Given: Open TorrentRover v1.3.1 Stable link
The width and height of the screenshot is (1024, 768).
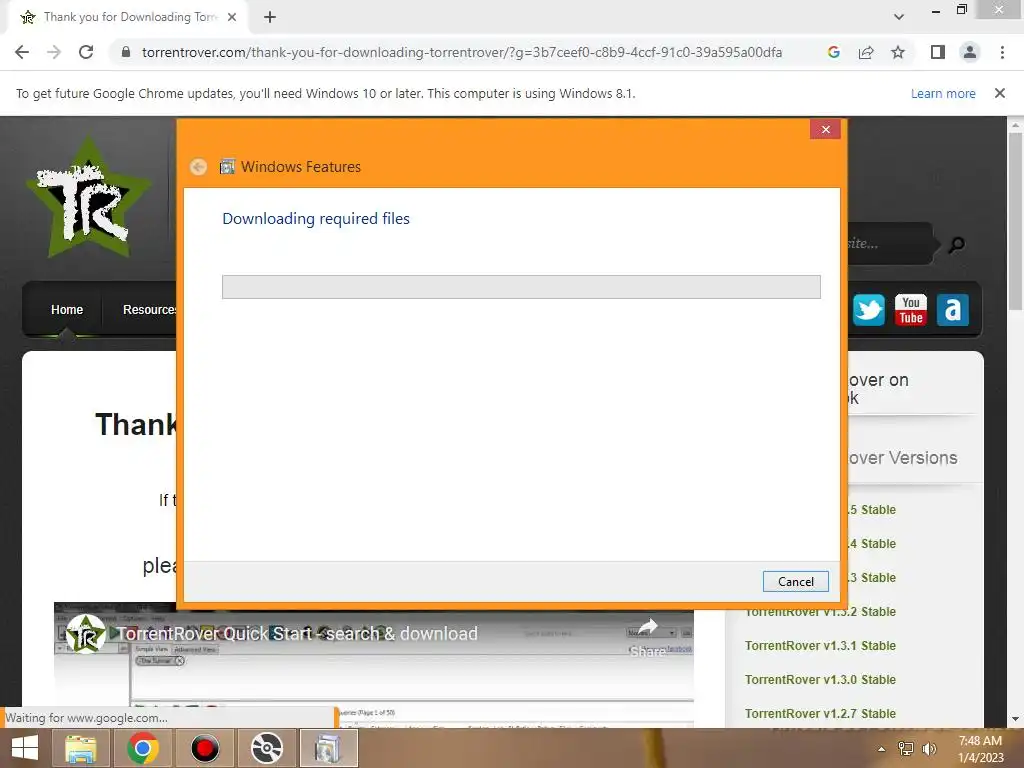Looking at the screenshot, I should (x=820, y=646).
